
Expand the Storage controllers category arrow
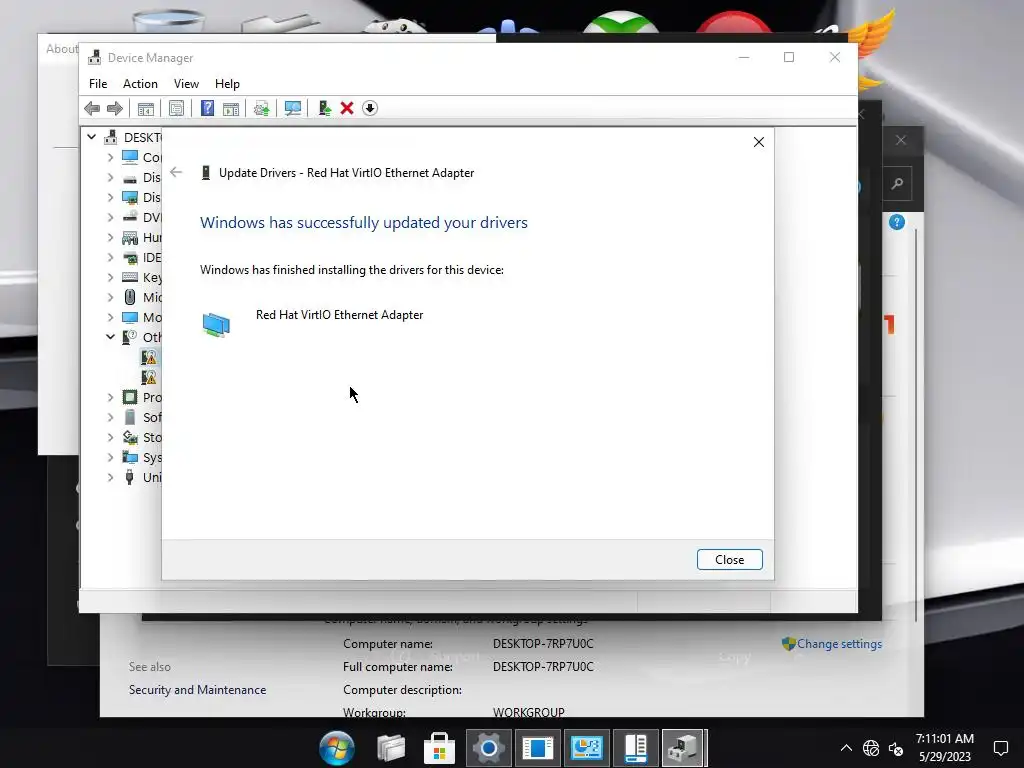pos(110,437)
